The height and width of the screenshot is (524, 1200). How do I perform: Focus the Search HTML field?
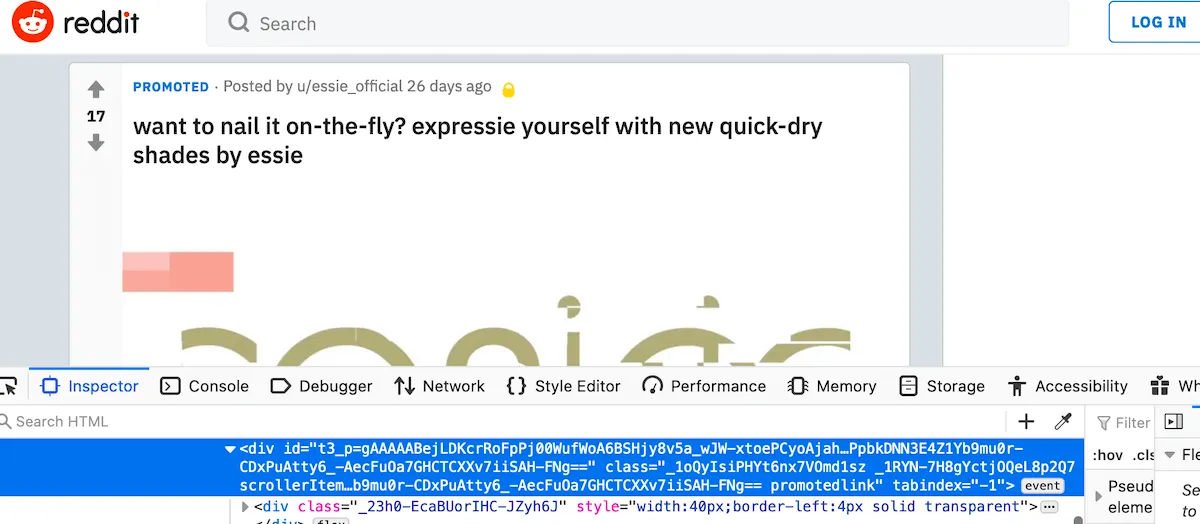click(x=500, y=422)
